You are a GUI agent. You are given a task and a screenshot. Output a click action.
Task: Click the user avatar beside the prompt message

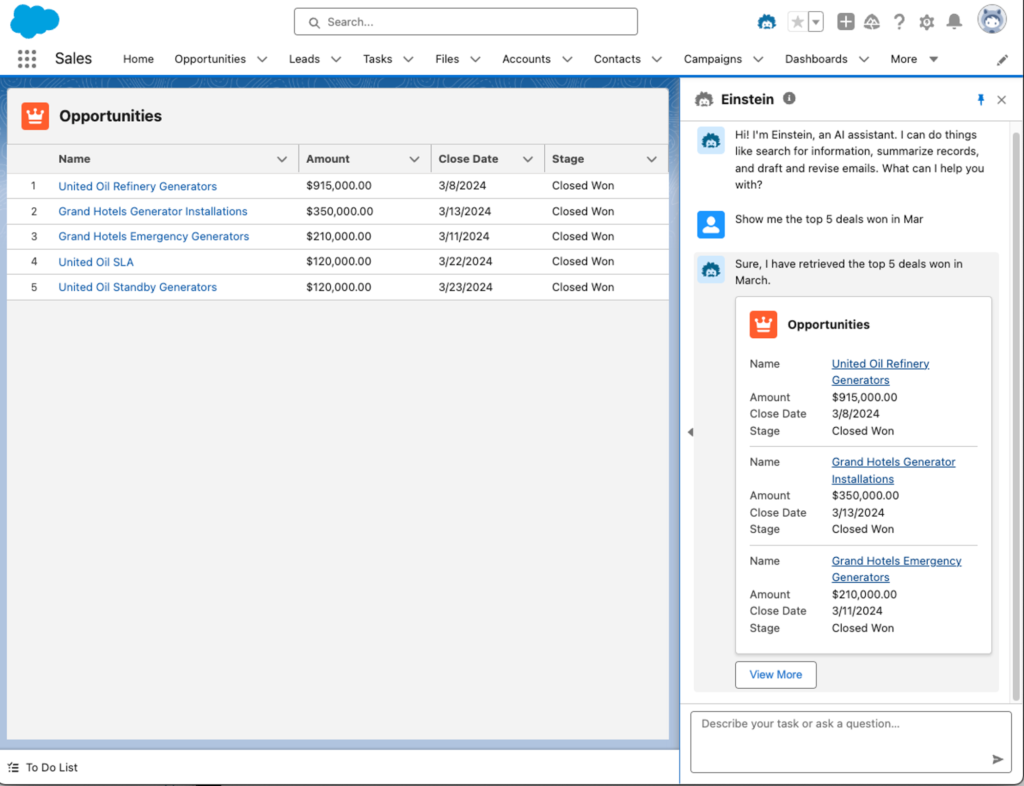pyautogui.click(x=711, y=225)
